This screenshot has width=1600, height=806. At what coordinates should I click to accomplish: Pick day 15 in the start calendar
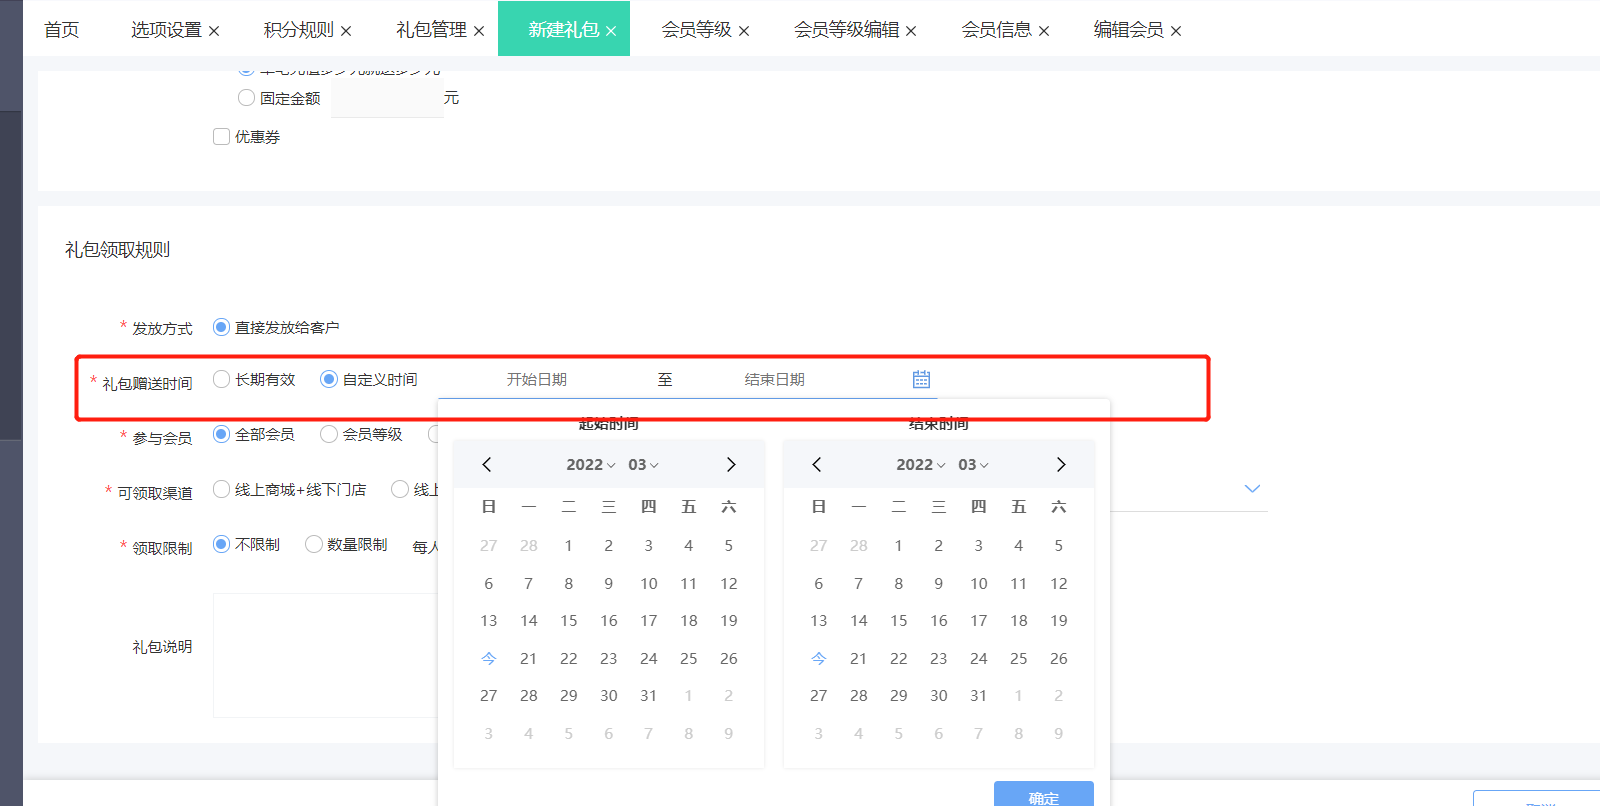pyautogui.click(x=569, y=620)
